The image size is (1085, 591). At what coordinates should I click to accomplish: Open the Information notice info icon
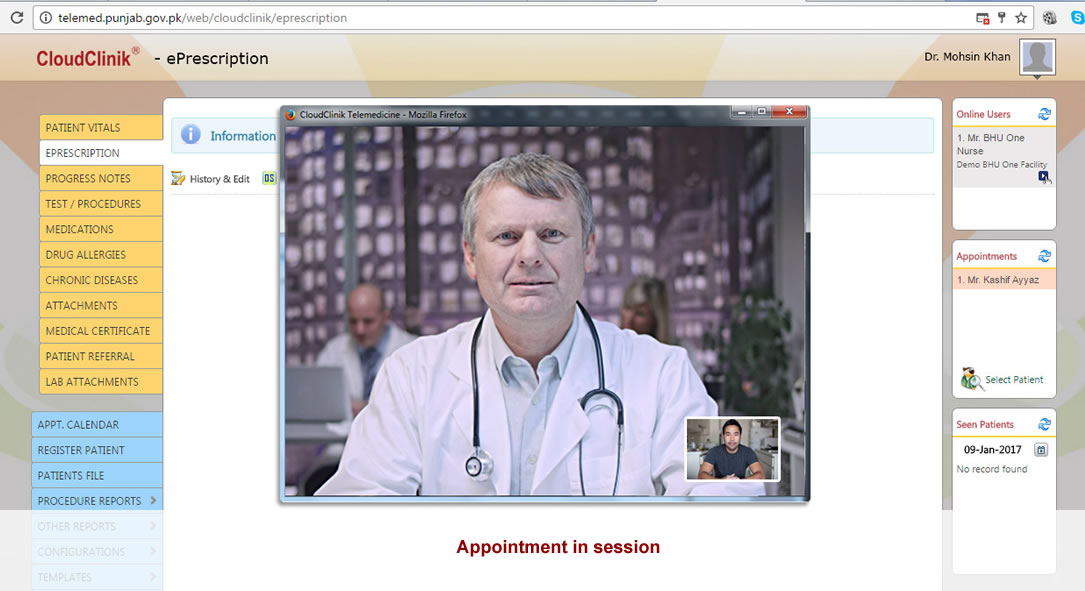point(189,135)
